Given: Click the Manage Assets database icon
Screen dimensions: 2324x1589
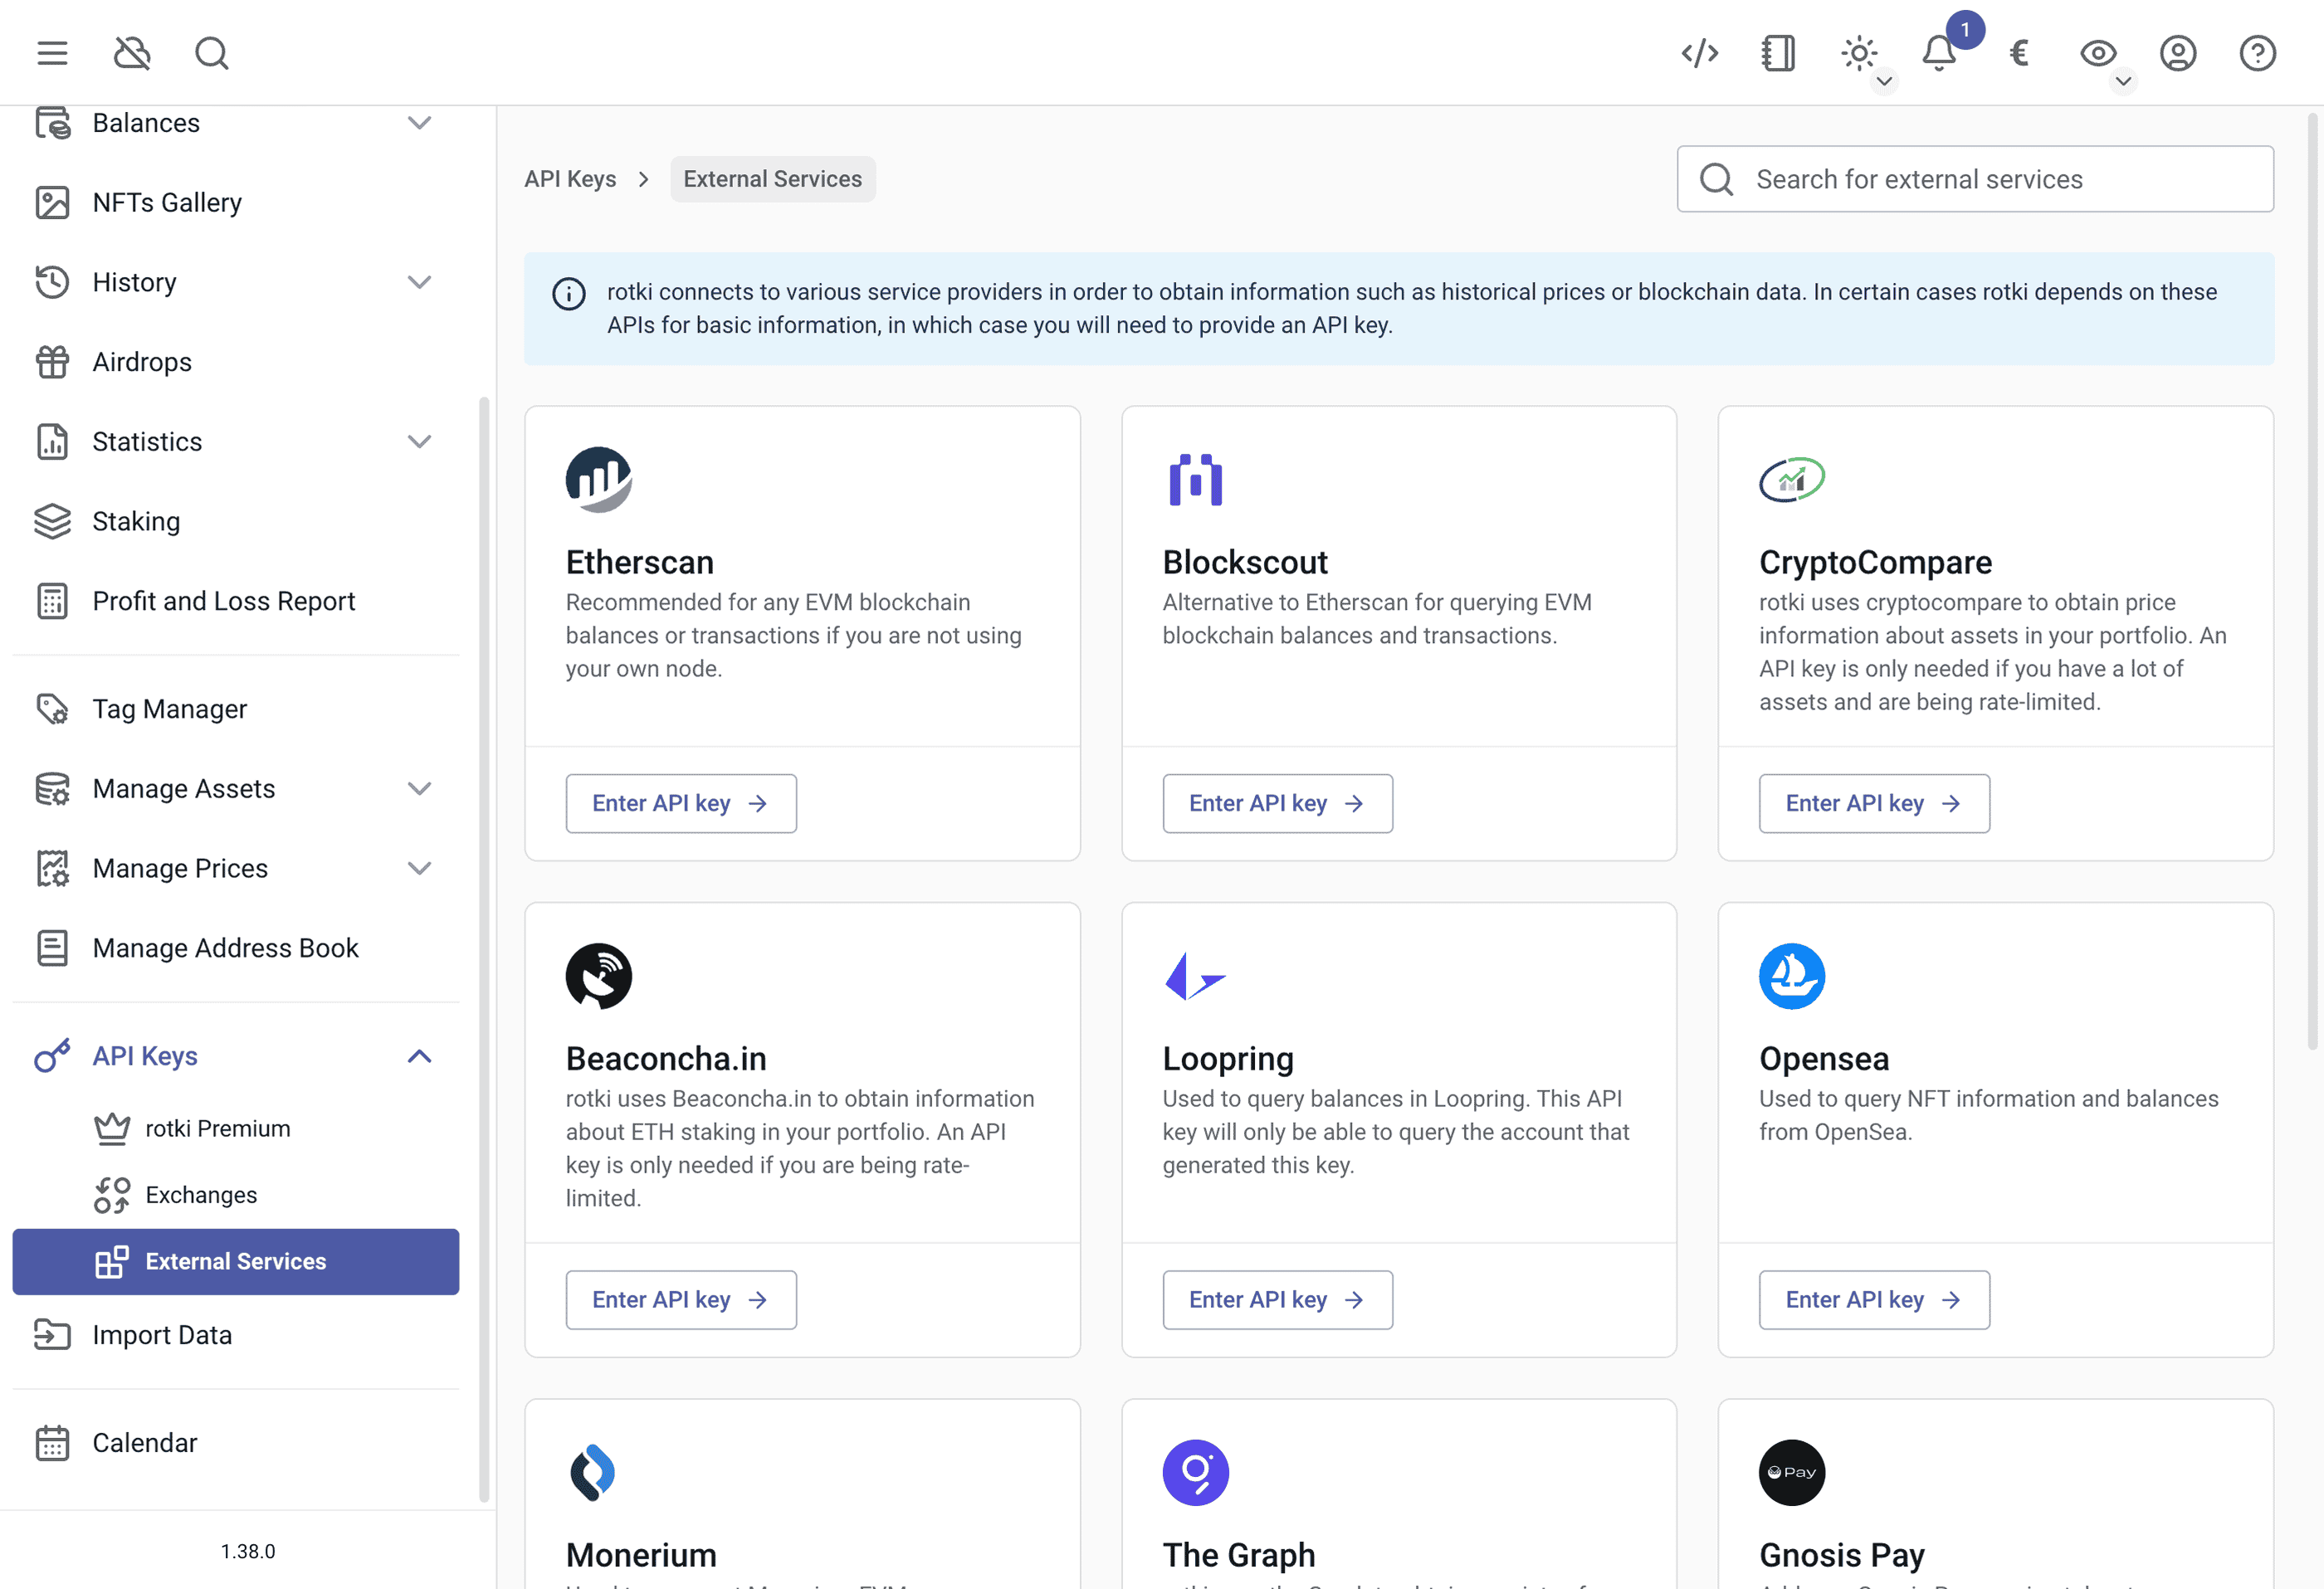Looking at the screenshot, I should (52, 788).
